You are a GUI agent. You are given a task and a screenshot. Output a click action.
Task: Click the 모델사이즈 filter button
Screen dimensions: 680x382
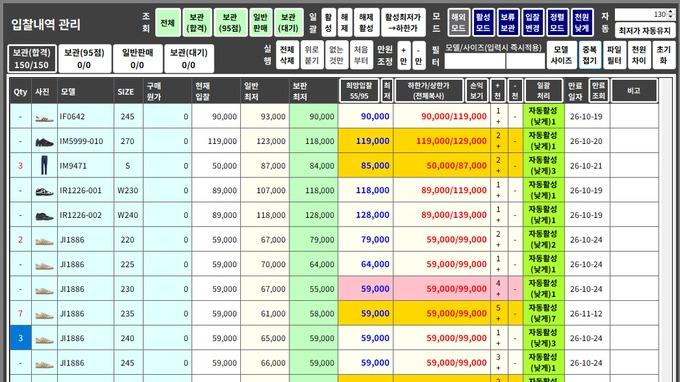click(562, 56)
